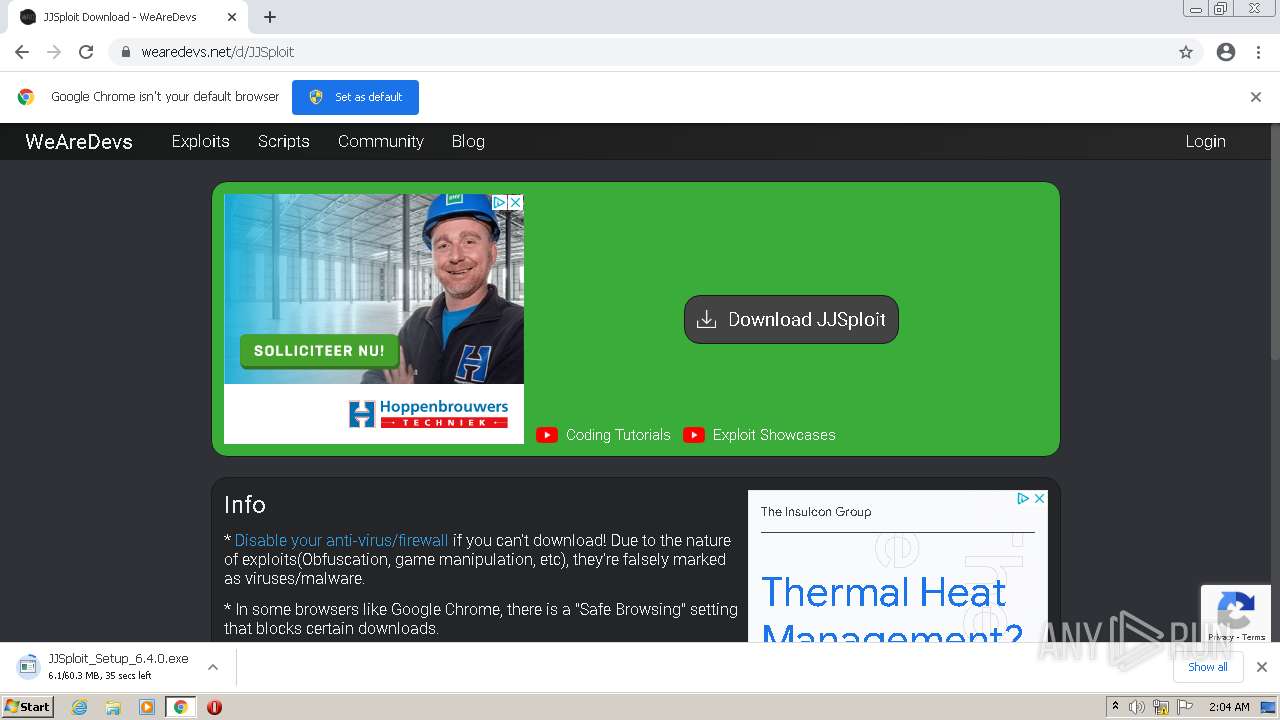1280x720 pixels.
Task: Bookmark this page with the star icon
Action: click(x=1186, y=52)
